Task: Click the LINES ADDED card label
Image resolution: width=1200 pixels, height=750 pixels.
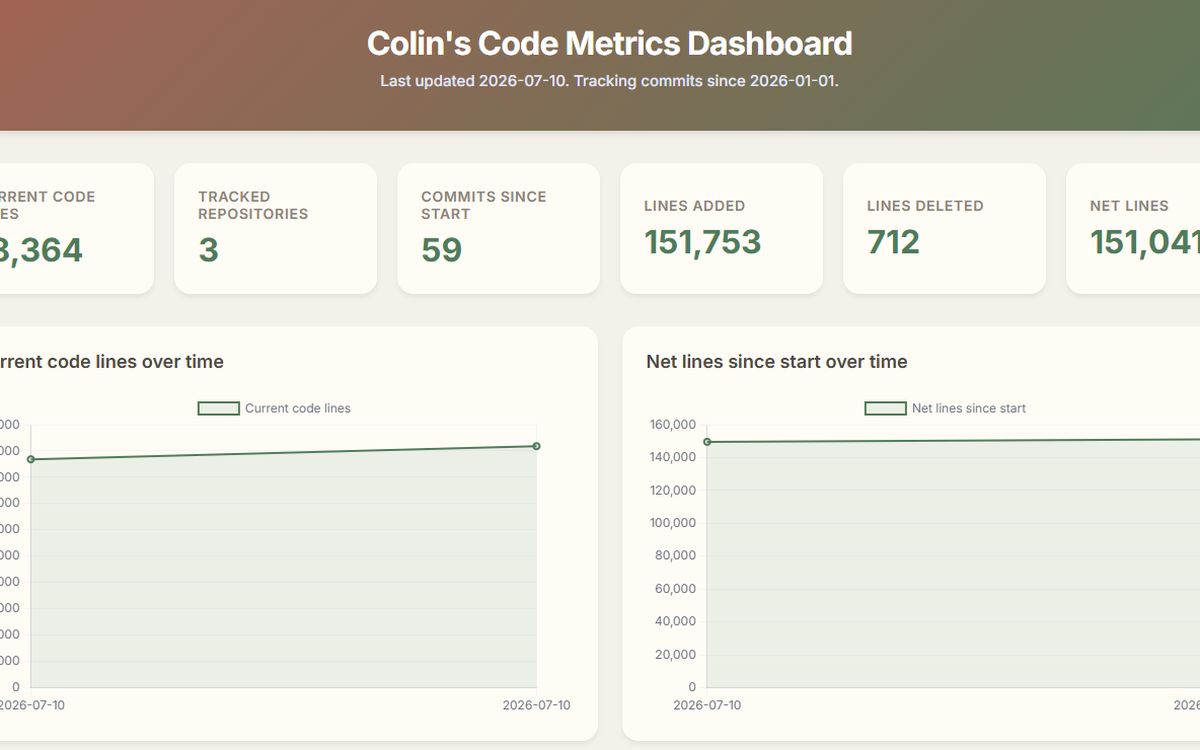Action: coord(695,206)
